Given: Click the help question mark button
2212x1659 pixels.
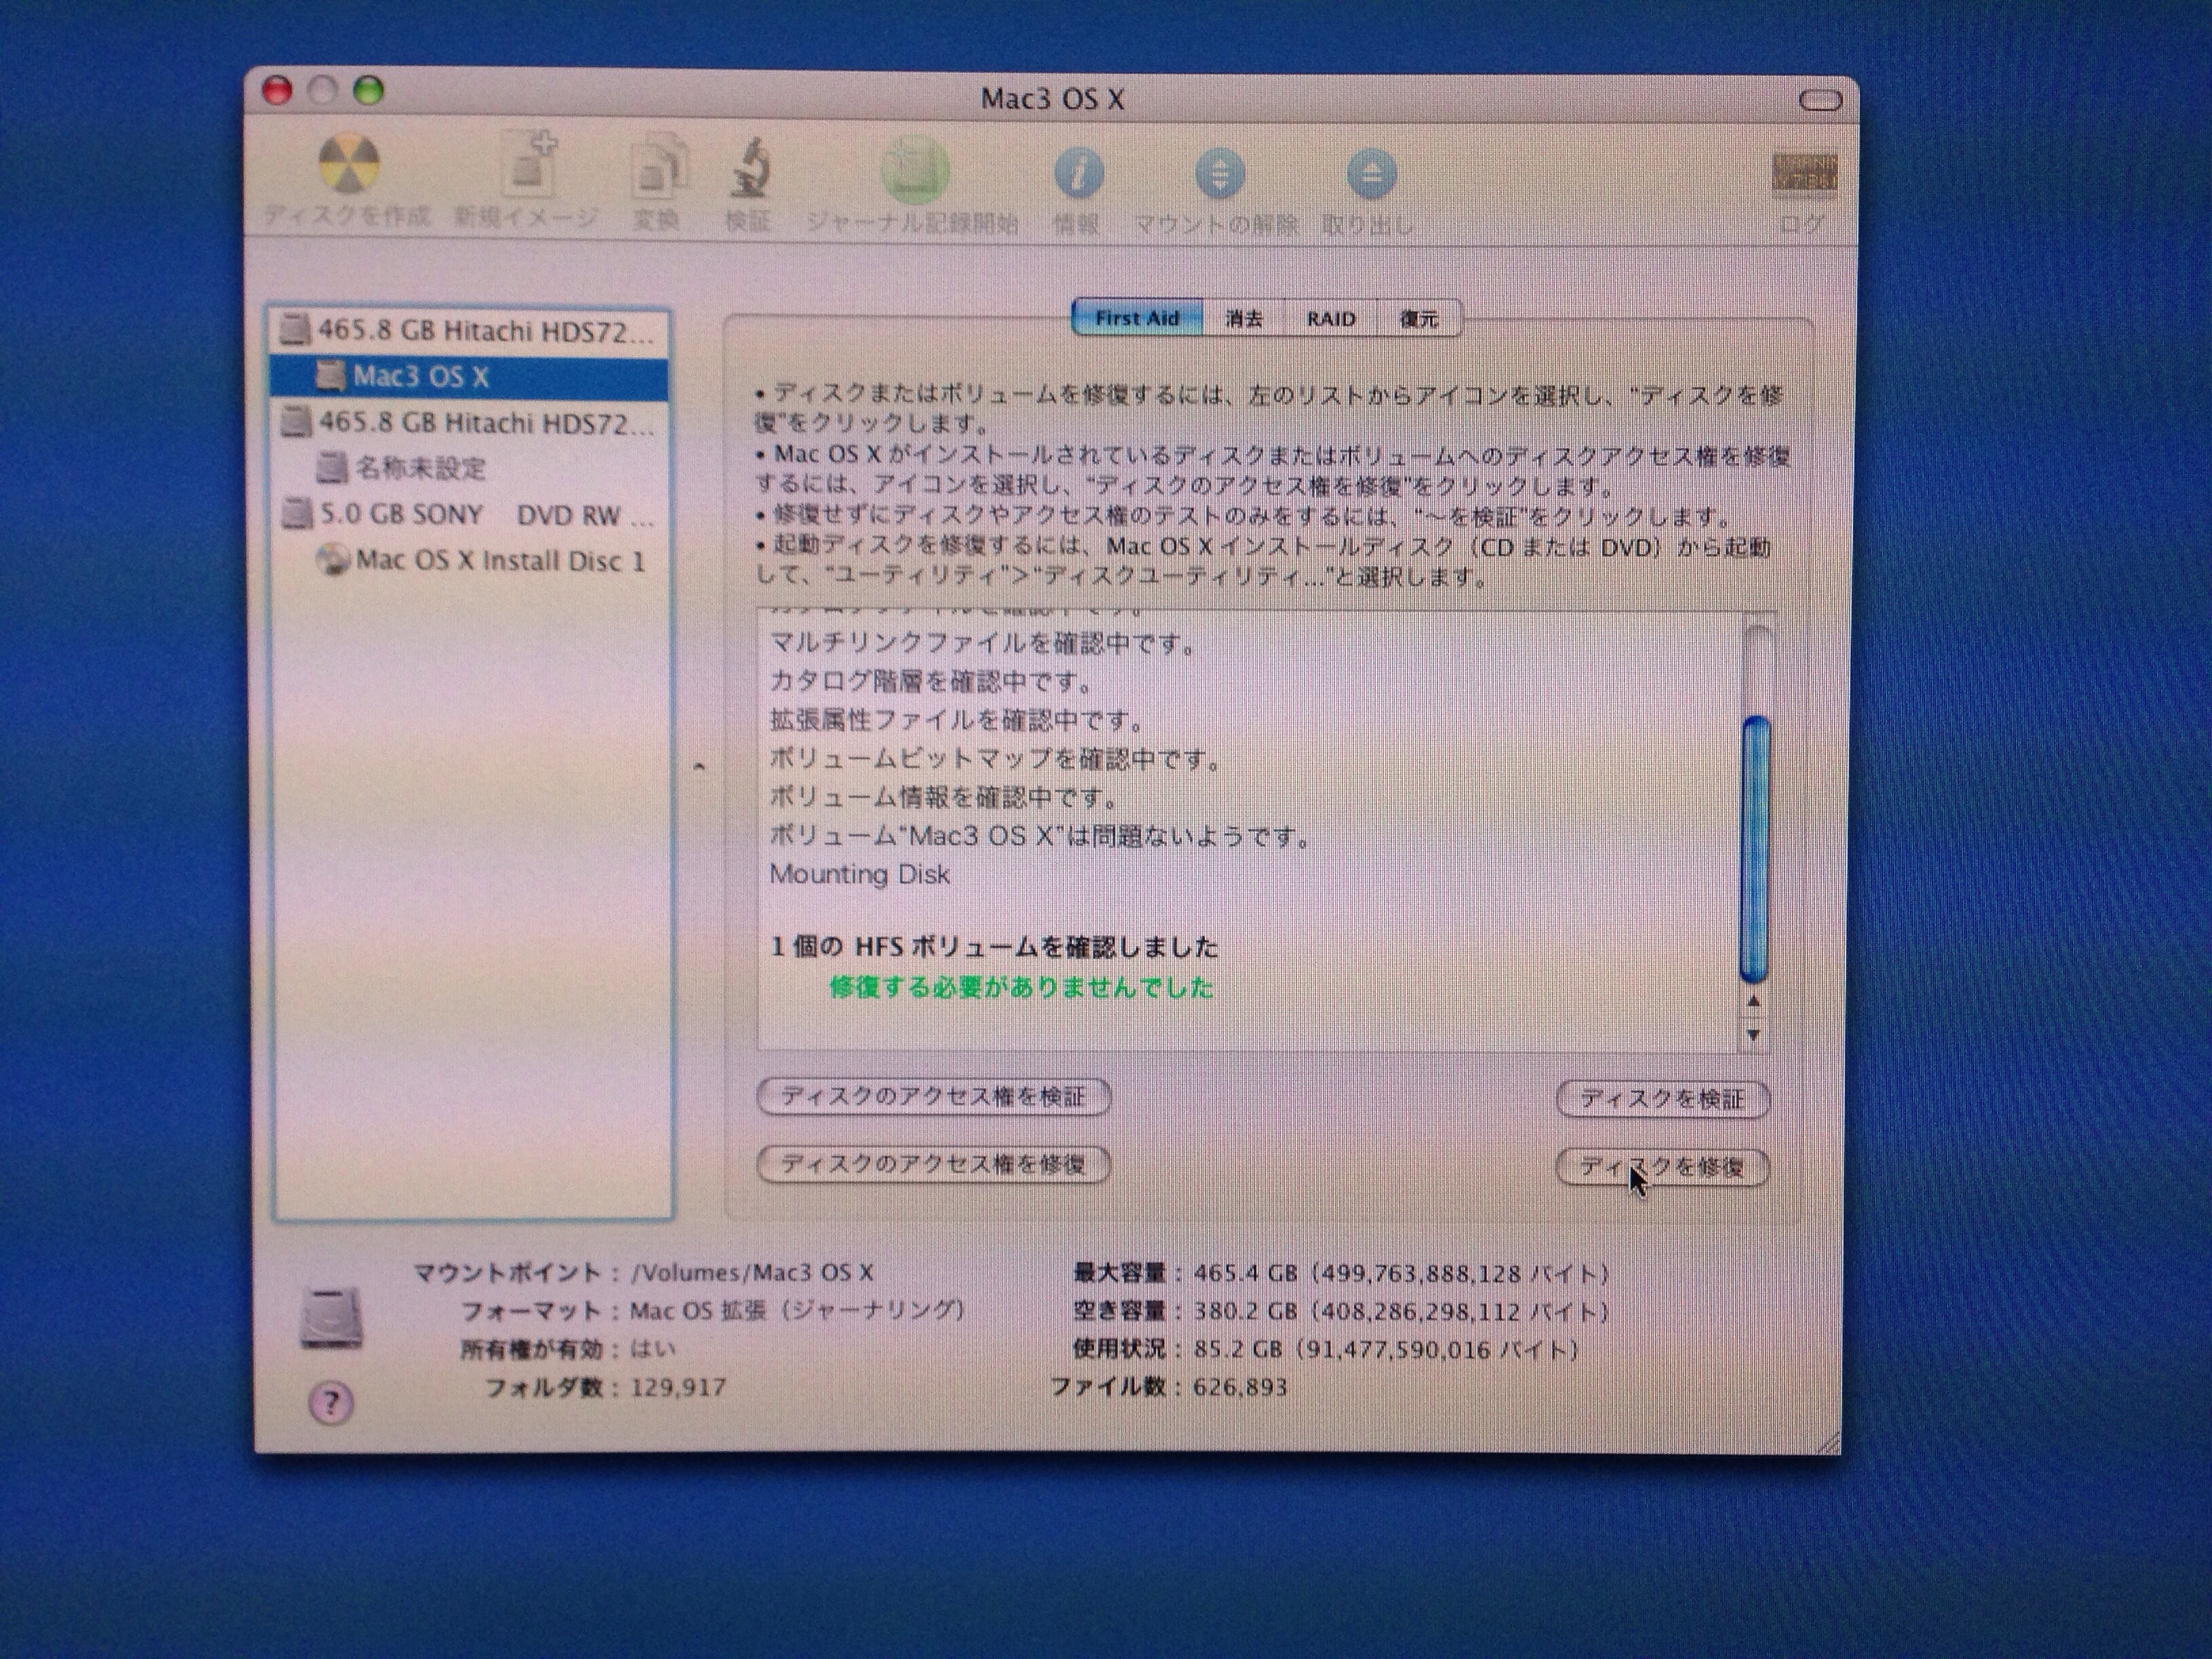Looking at the screenshot, I should click(x=331, y=1403).
